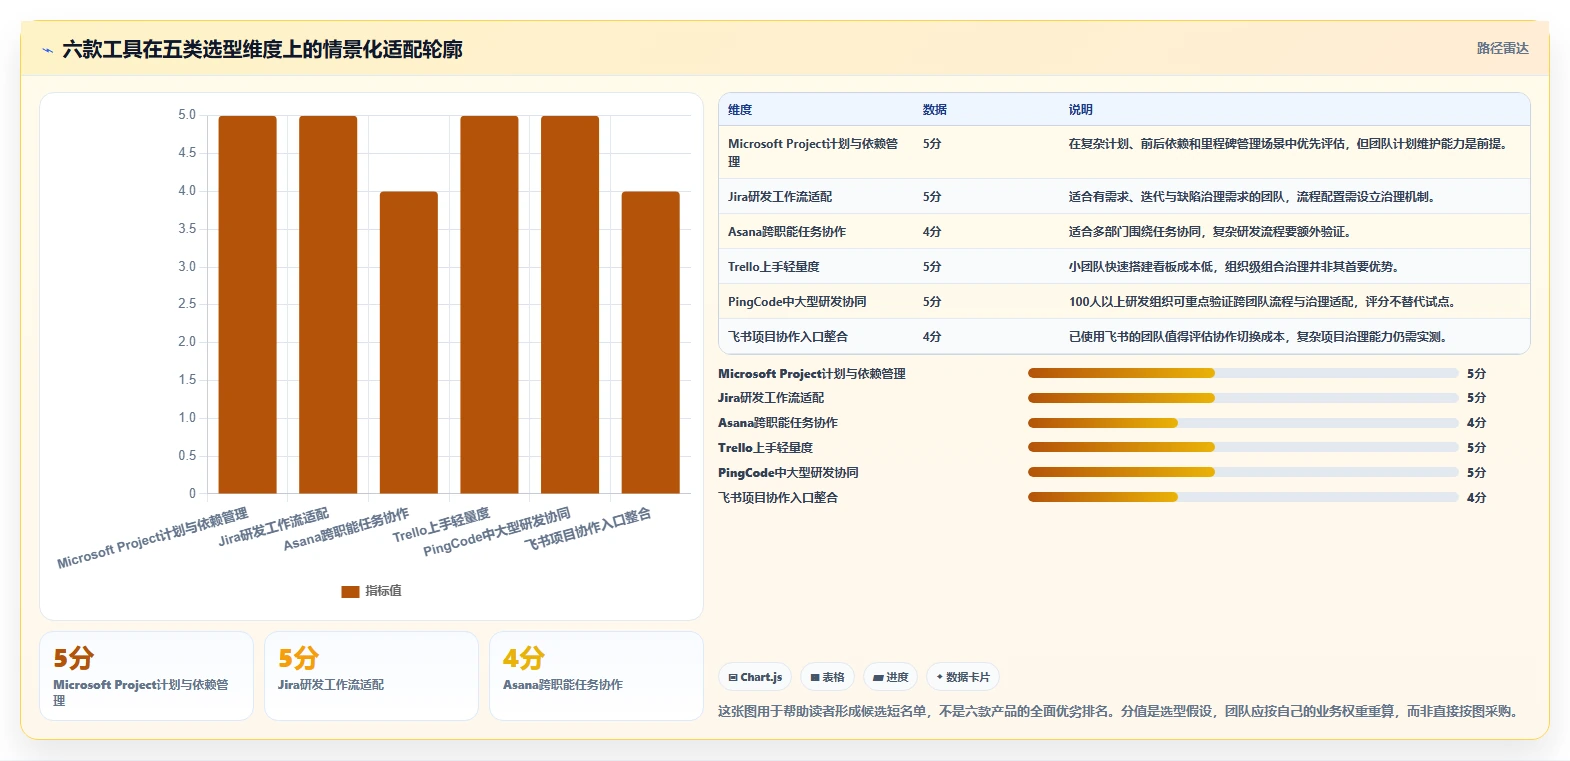Click the 数据卡片 tag chip
Screen dimensions: 1570x761
pyautogui.click(x=963, y=677)
